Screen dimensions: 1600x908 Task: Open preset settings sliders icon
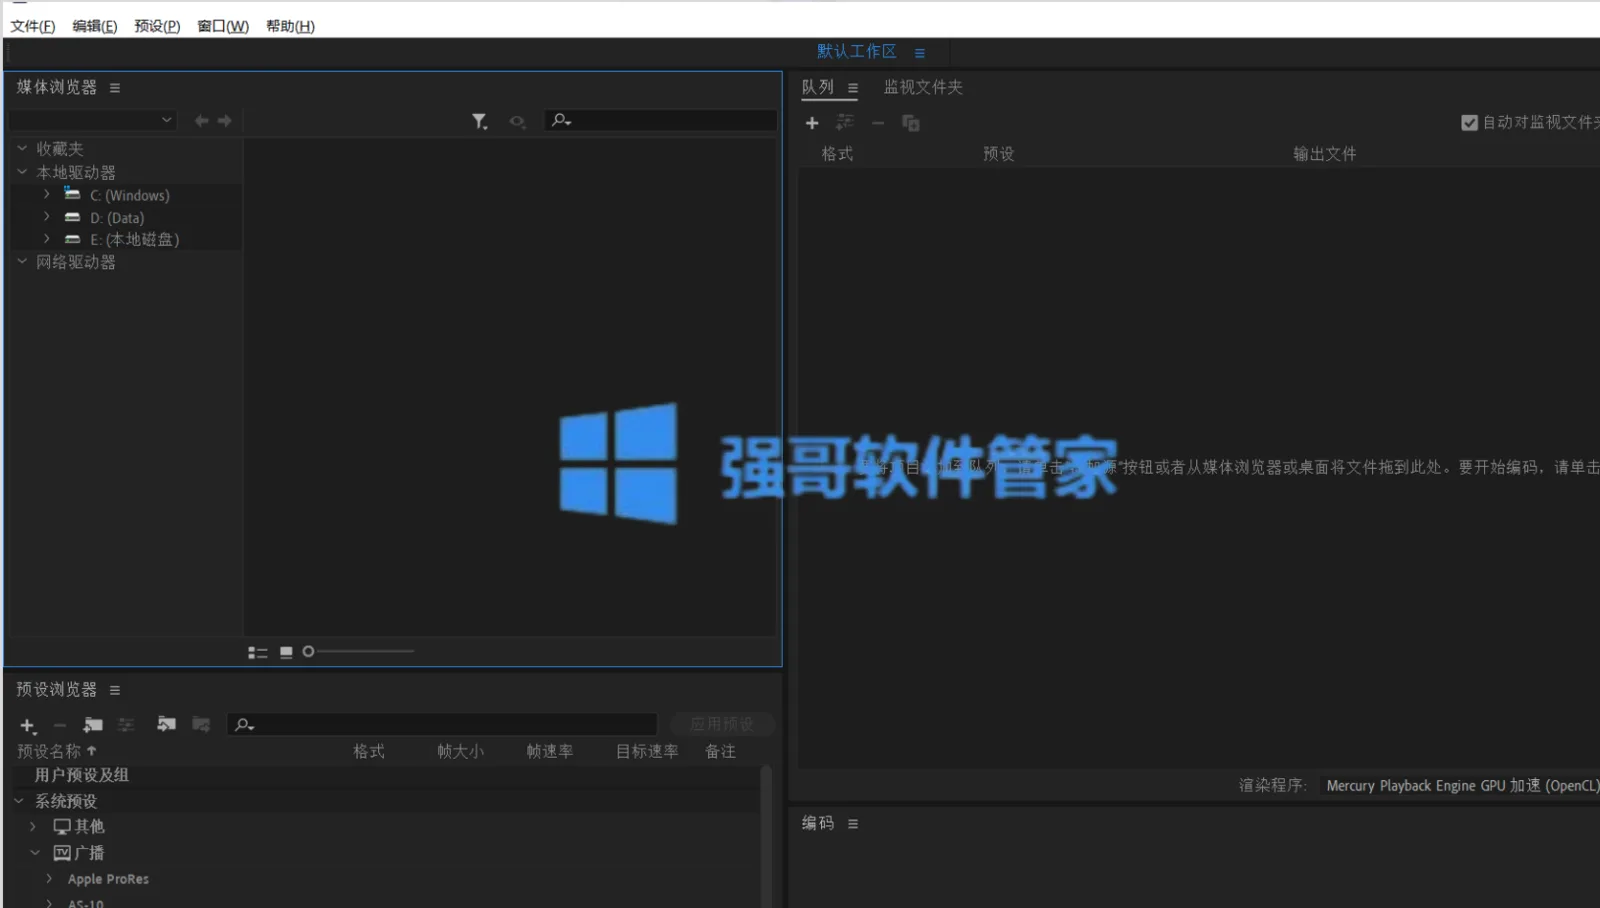pyautogui.click(x=126, y=724)
